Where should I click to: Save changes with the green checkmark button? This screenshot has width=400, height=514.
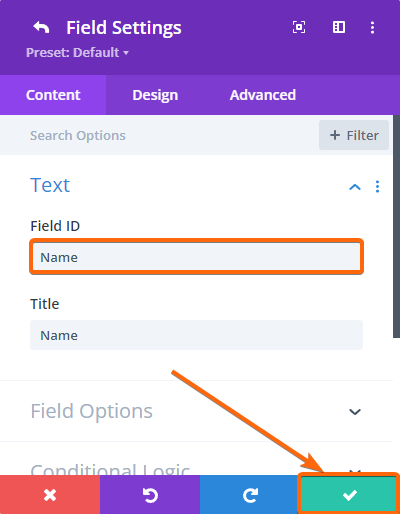[x=349, y=495]
